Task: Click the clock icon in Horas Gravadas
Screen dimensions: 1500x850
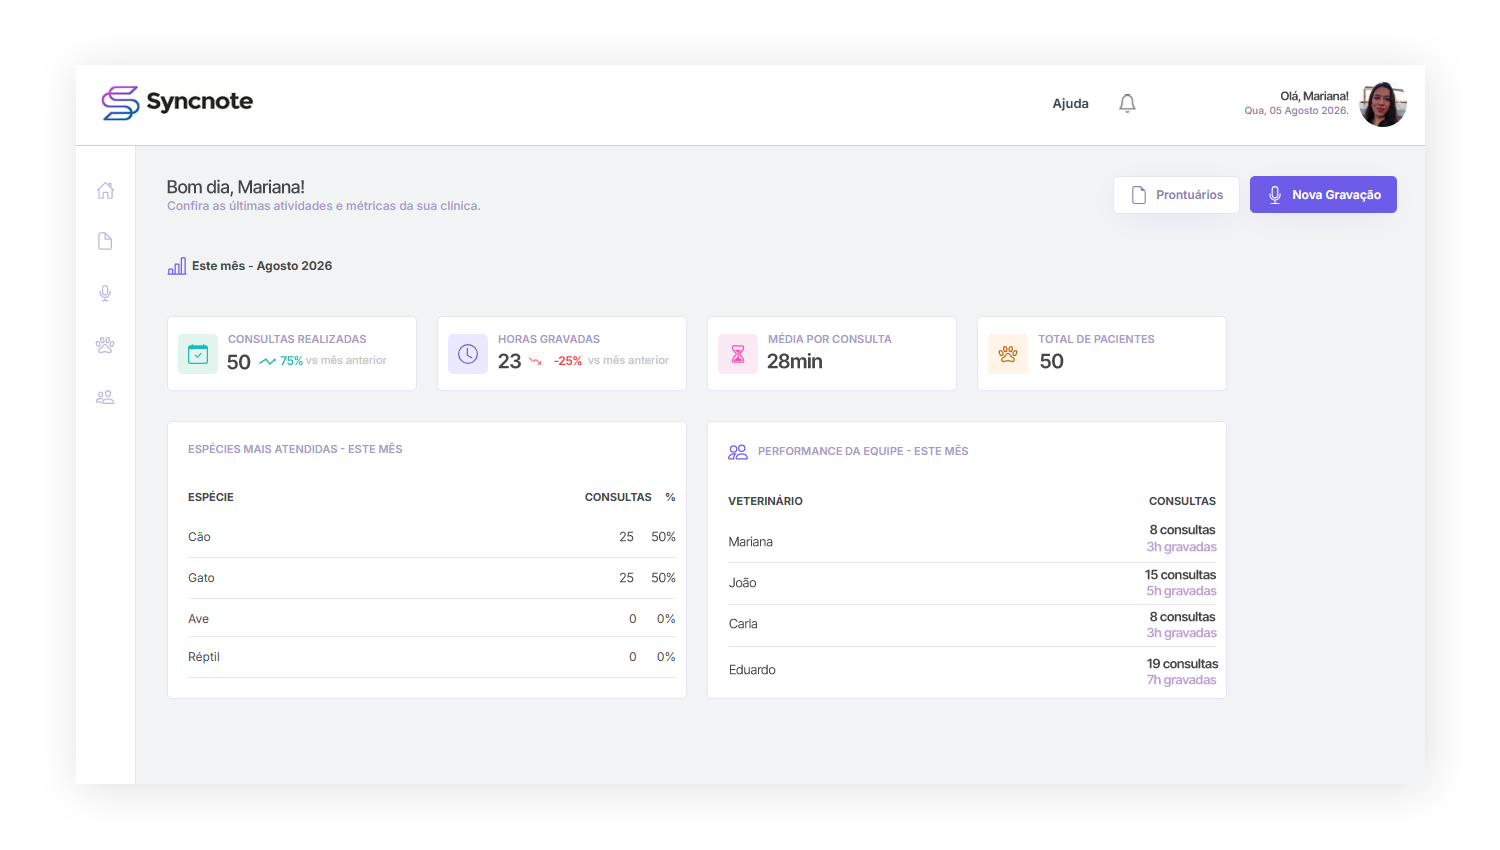Action: 468,354
